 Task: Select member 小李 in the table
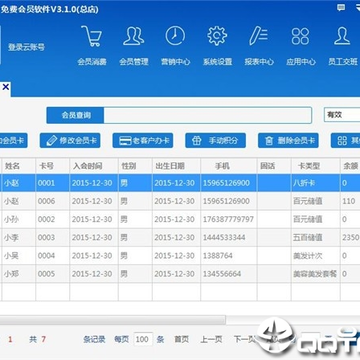pyautogui.click(x=11, y=237)
